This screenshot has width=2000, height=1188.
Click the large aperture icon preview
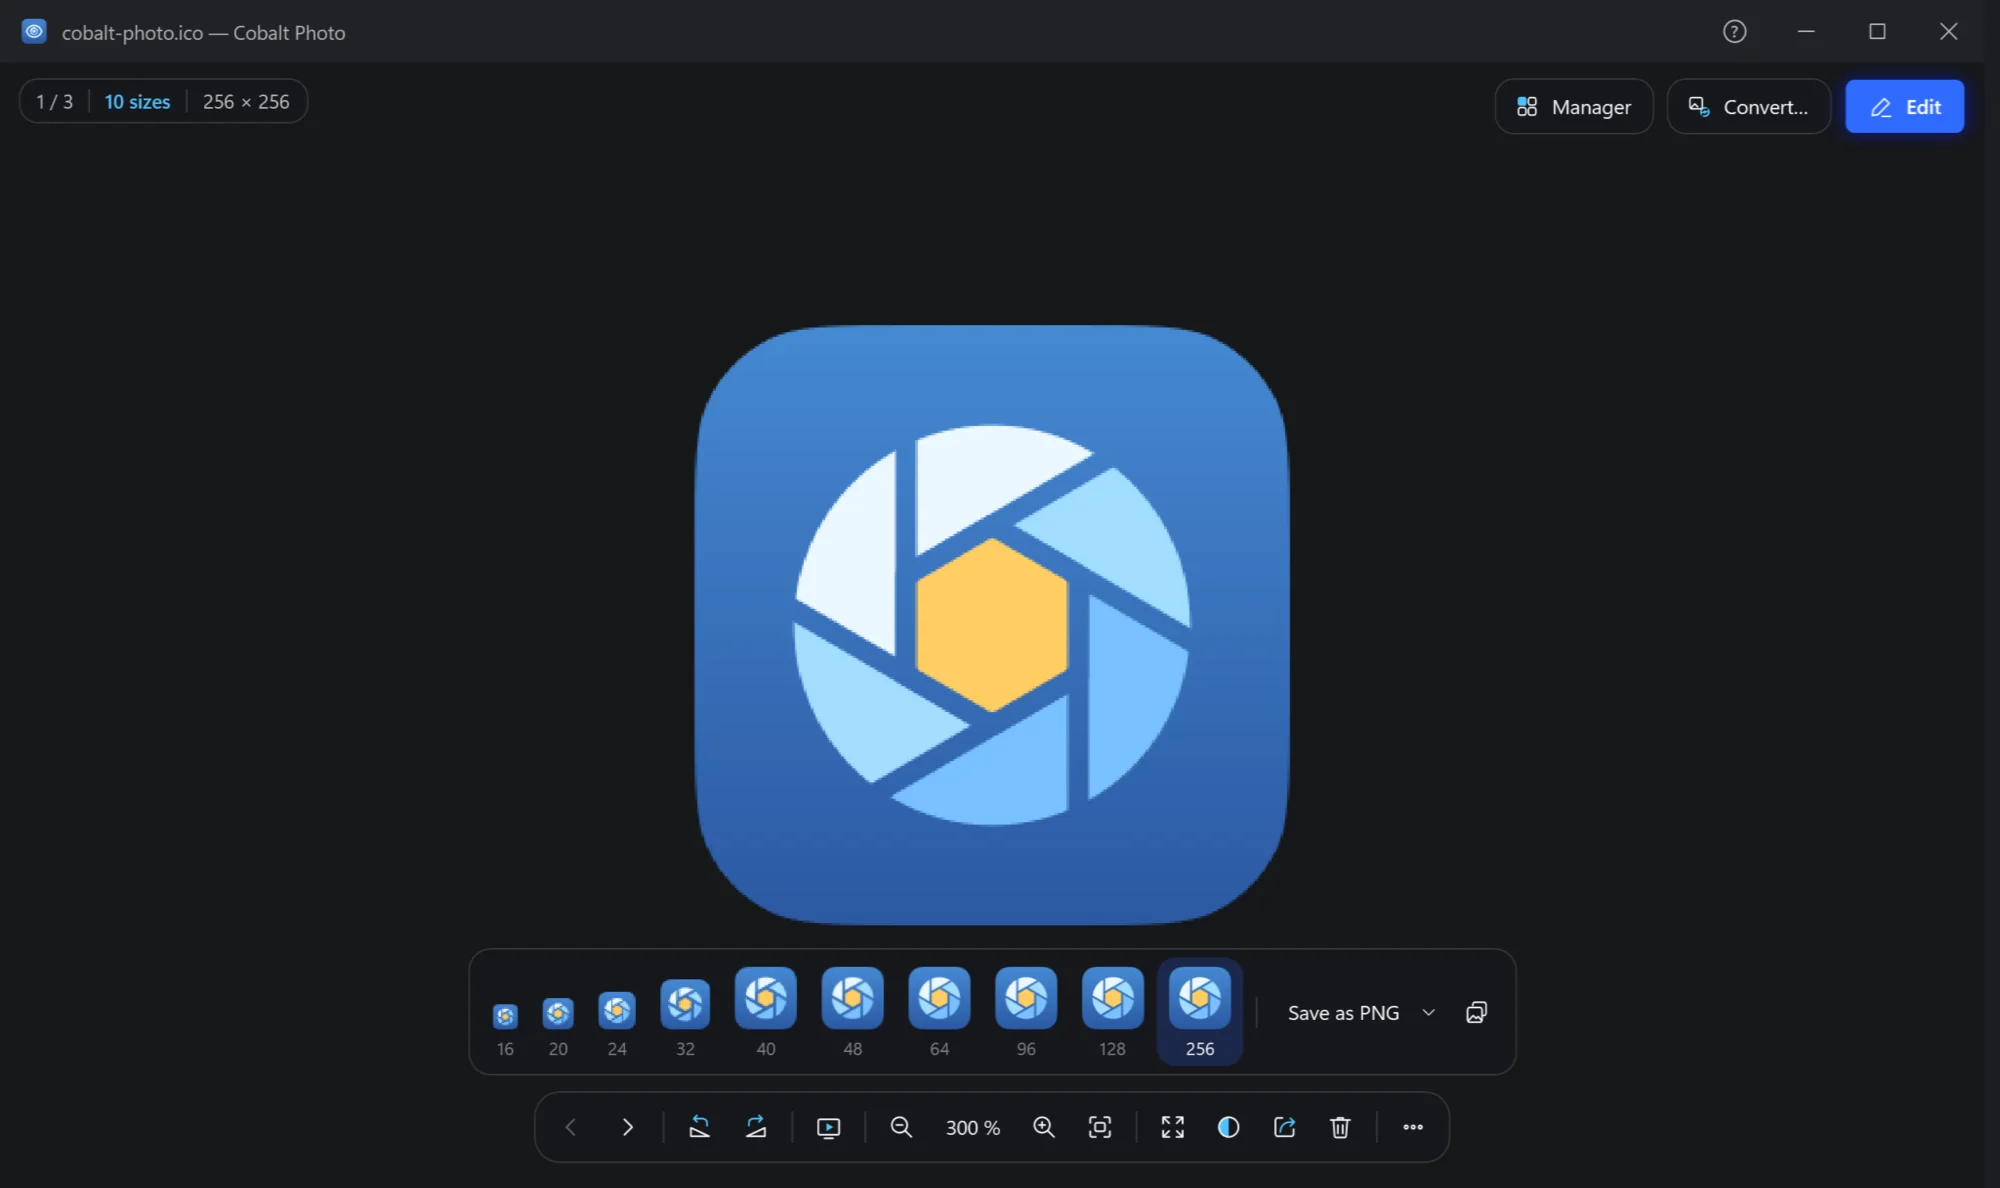coord(992,625)
